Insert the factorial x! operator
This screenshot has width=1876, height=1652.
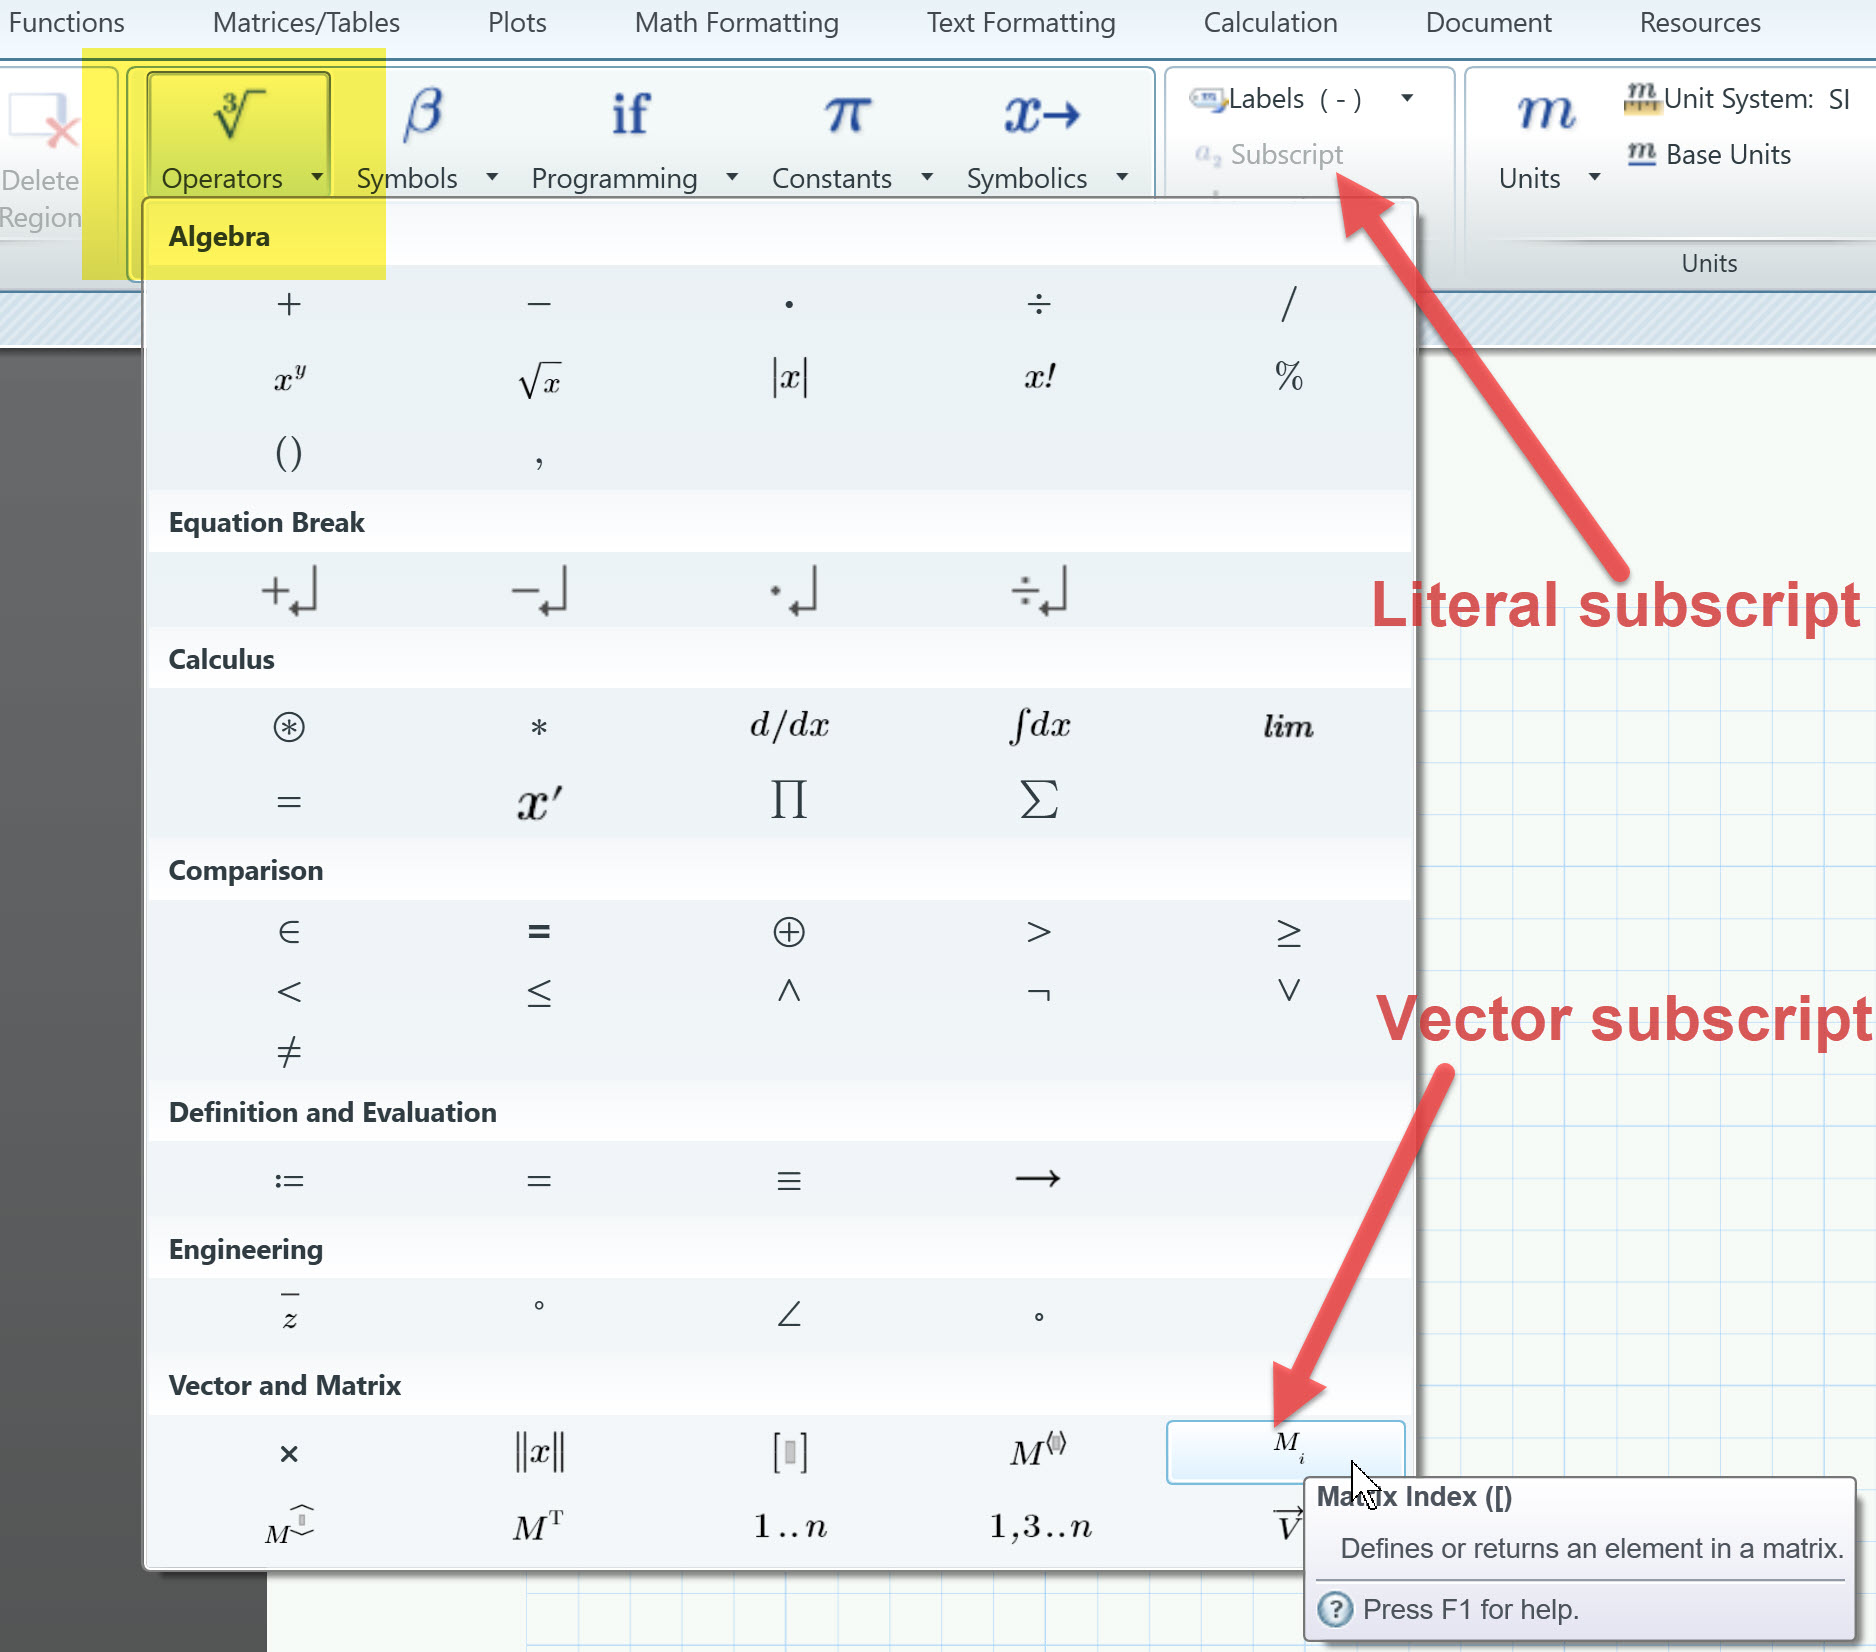click(x=1039, y=377)
